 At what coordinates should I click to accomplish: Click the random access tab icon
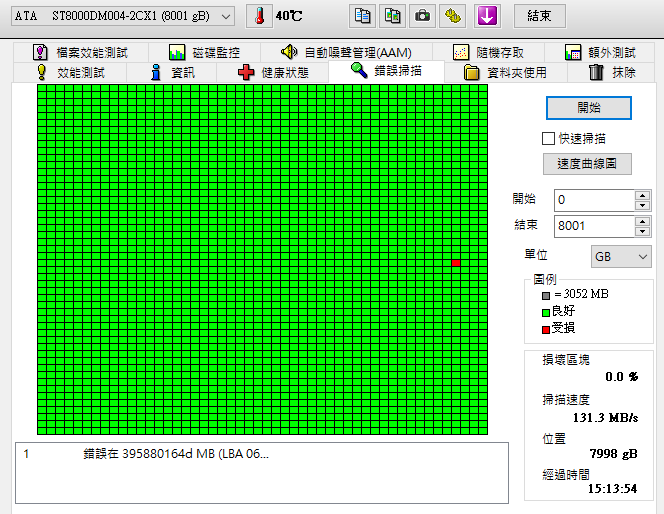[x=461, y=53]
